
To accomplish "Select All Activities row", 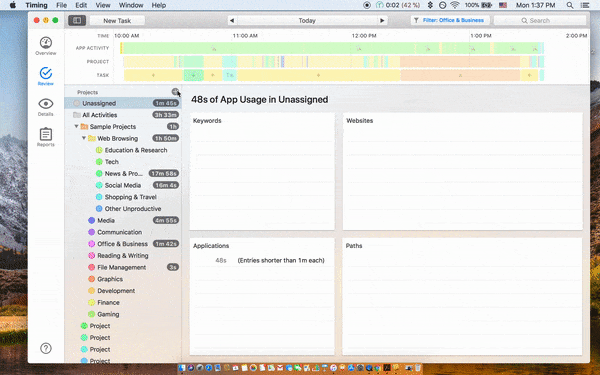I will click(123, 115).
